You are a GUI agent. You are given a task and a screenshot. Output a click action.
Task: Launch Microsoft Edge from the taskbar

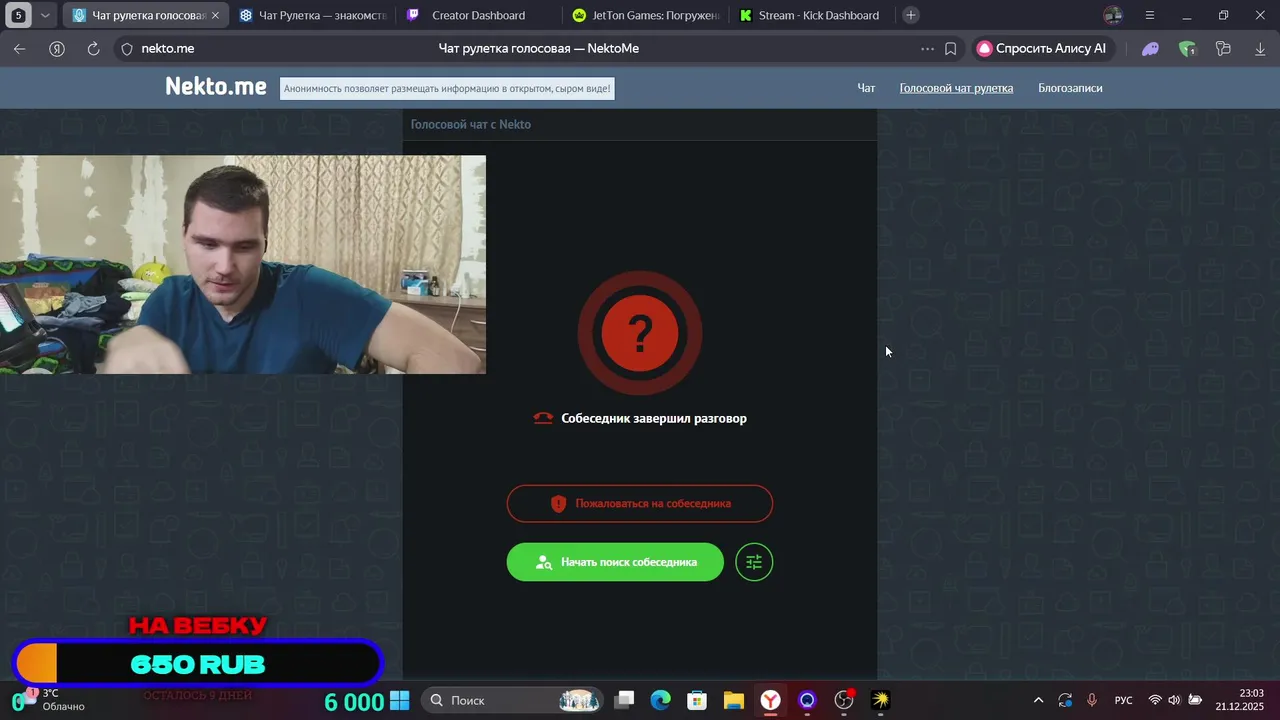(x=661, y=700)
